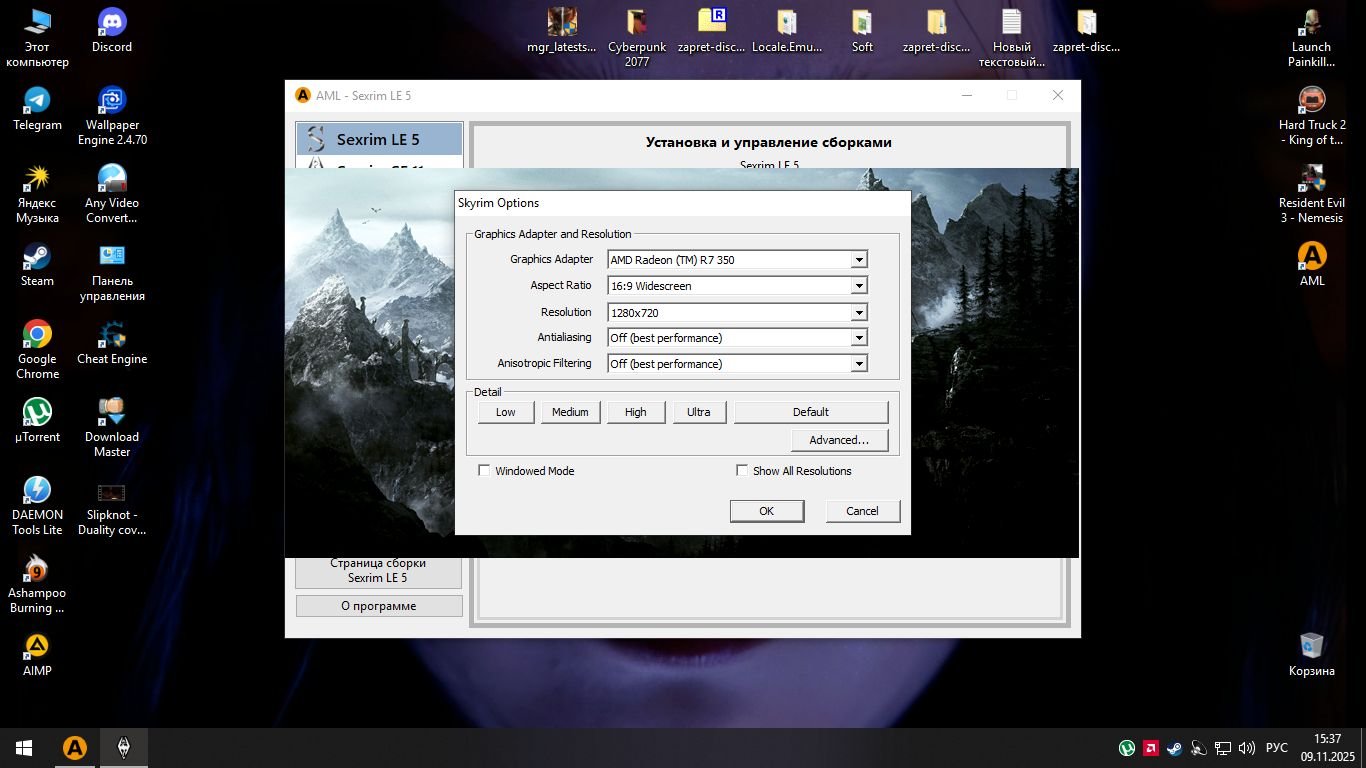Image resolution: width=1366 pixels, height=768 pixels.
Task: Click the AML icon in the taskbar
Action: point(74,748)
